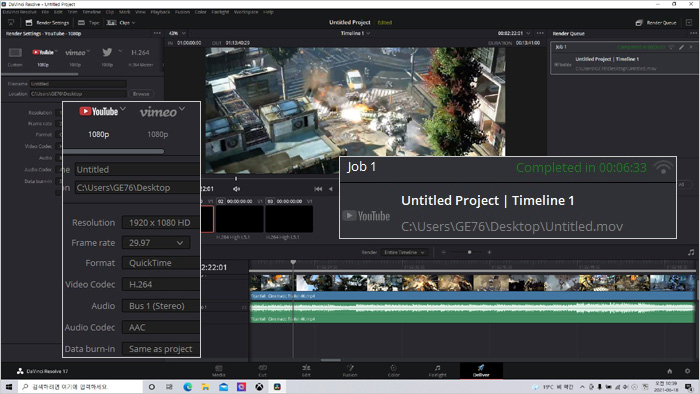Click the timeline playhead marker
Image resolution: width=700 pixels, height=394 pixels.
293,262
